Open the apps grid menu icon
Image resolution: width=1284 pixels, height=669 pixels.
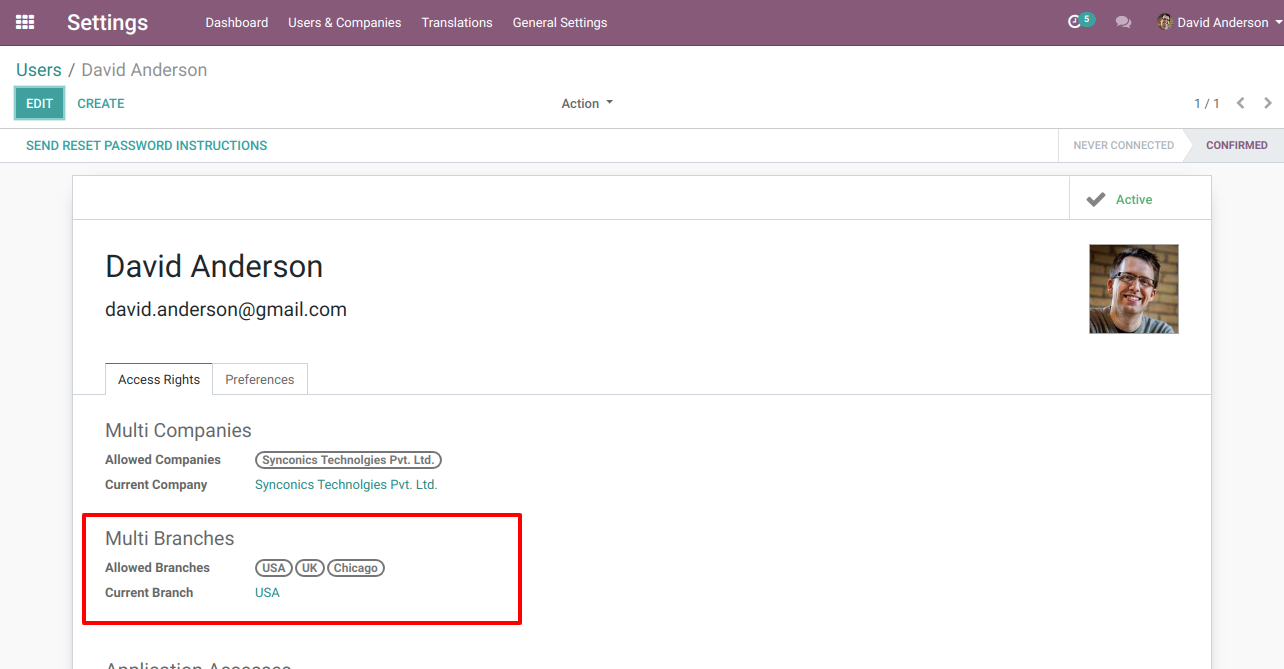(x=25, y=22)
